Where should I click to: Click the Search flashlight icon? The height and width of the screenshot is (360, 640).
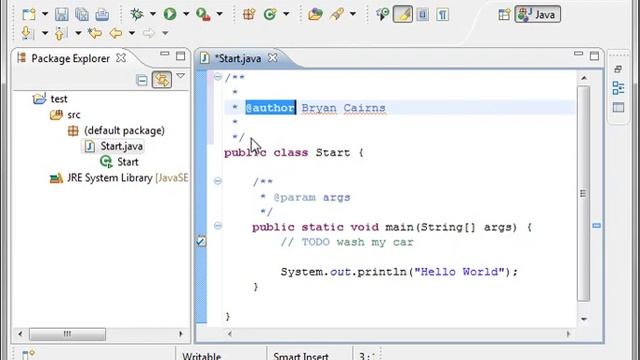point(337,15)
